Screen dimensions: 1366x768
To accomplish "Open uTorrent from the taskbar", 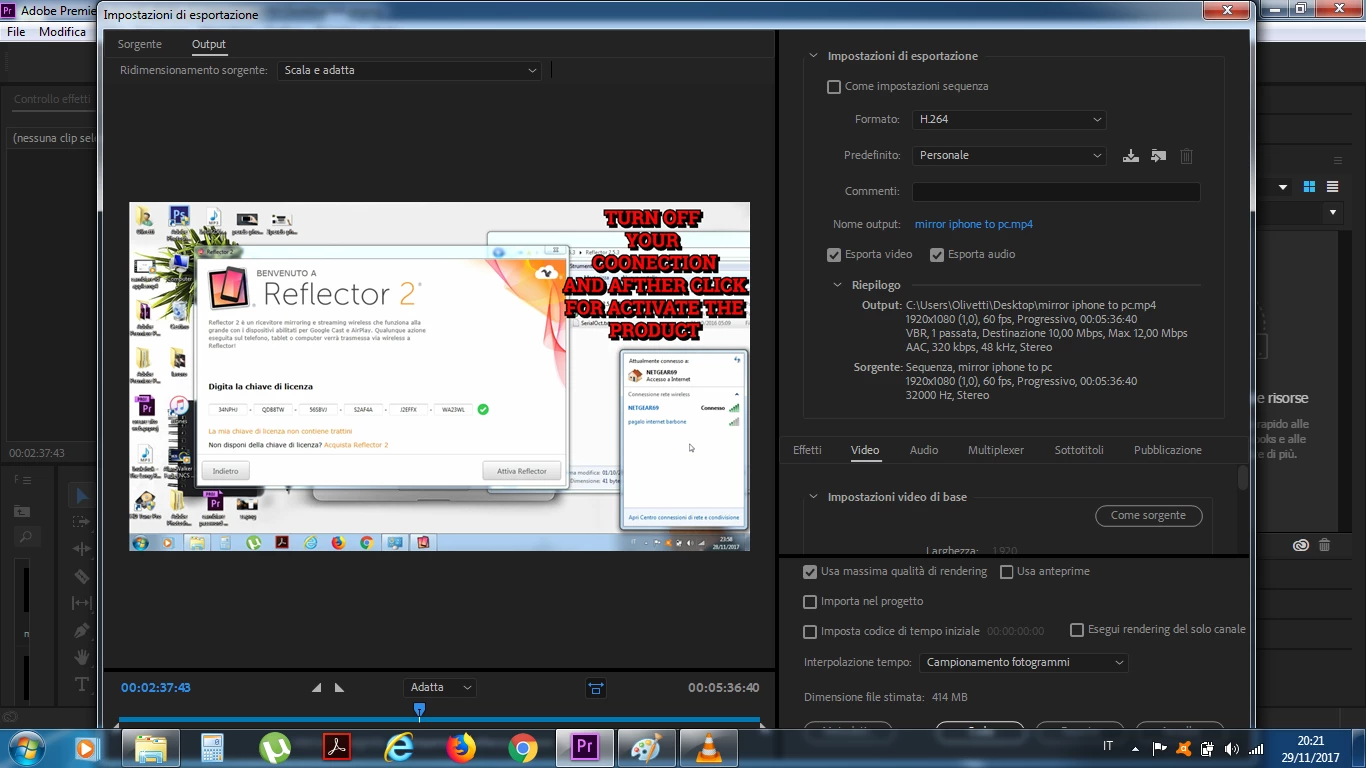I will (x=275, y=748).
